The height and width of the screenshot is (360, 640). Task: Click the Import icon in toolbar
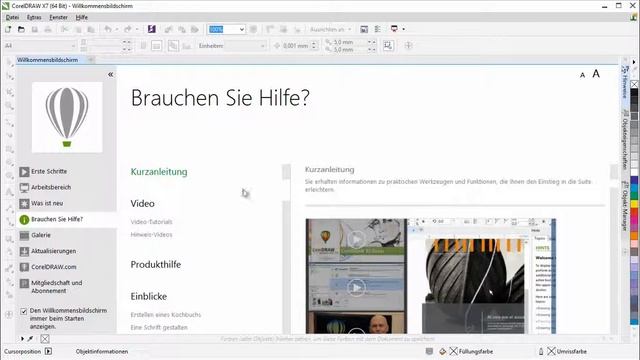click(168, 29)
